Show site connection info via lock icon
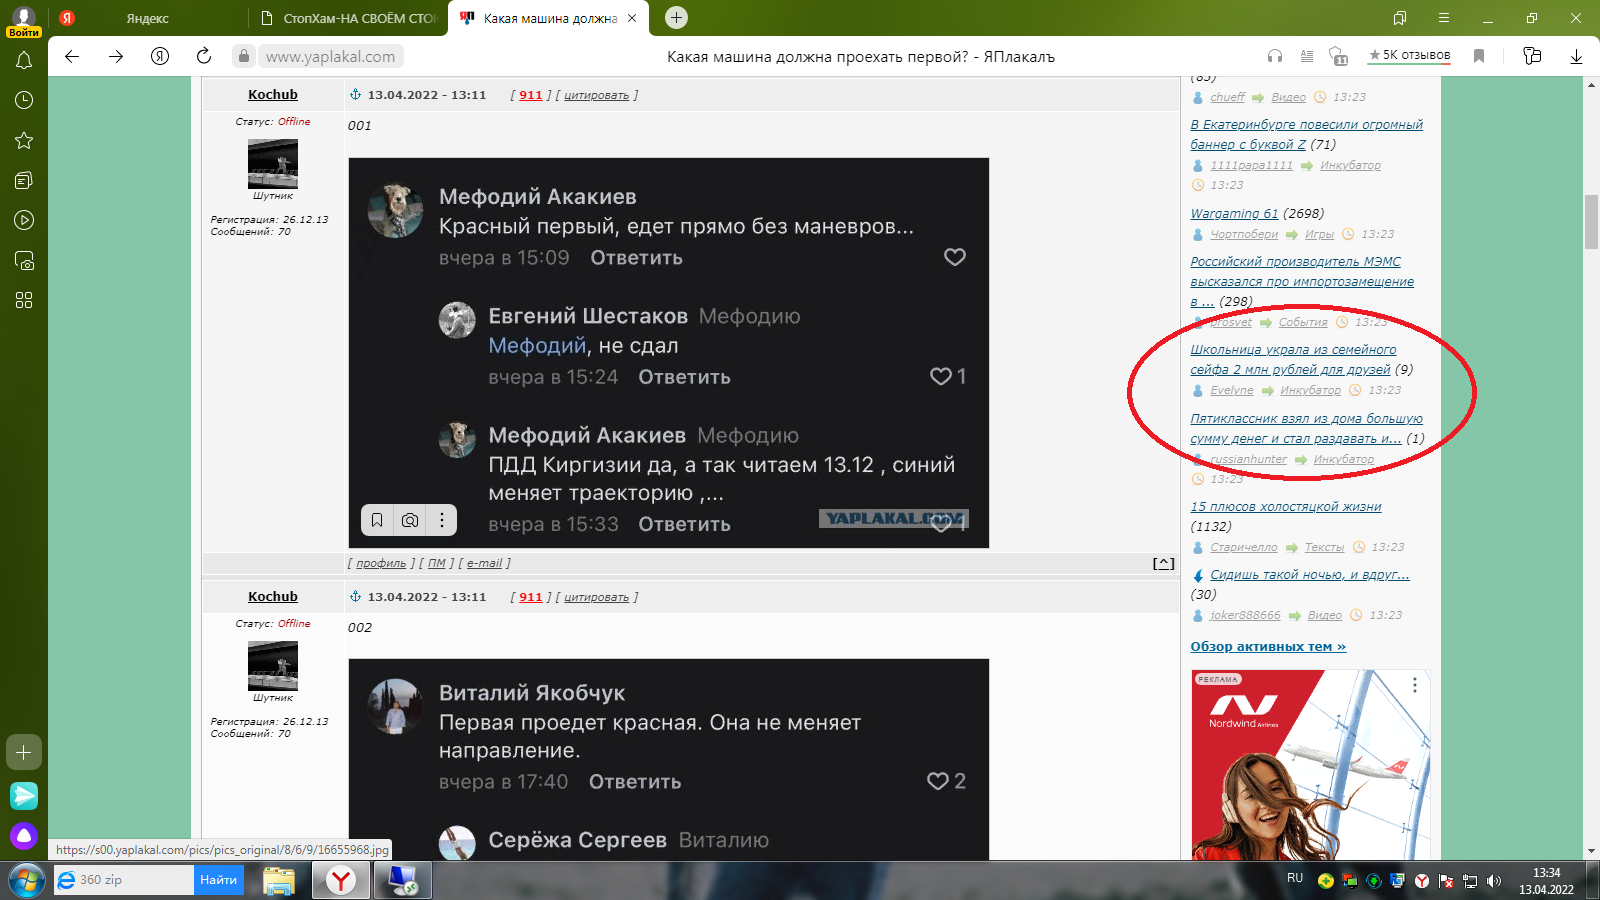Image resolution: width=1600 pixels, height=900 pixels. [x=243, y=56]
